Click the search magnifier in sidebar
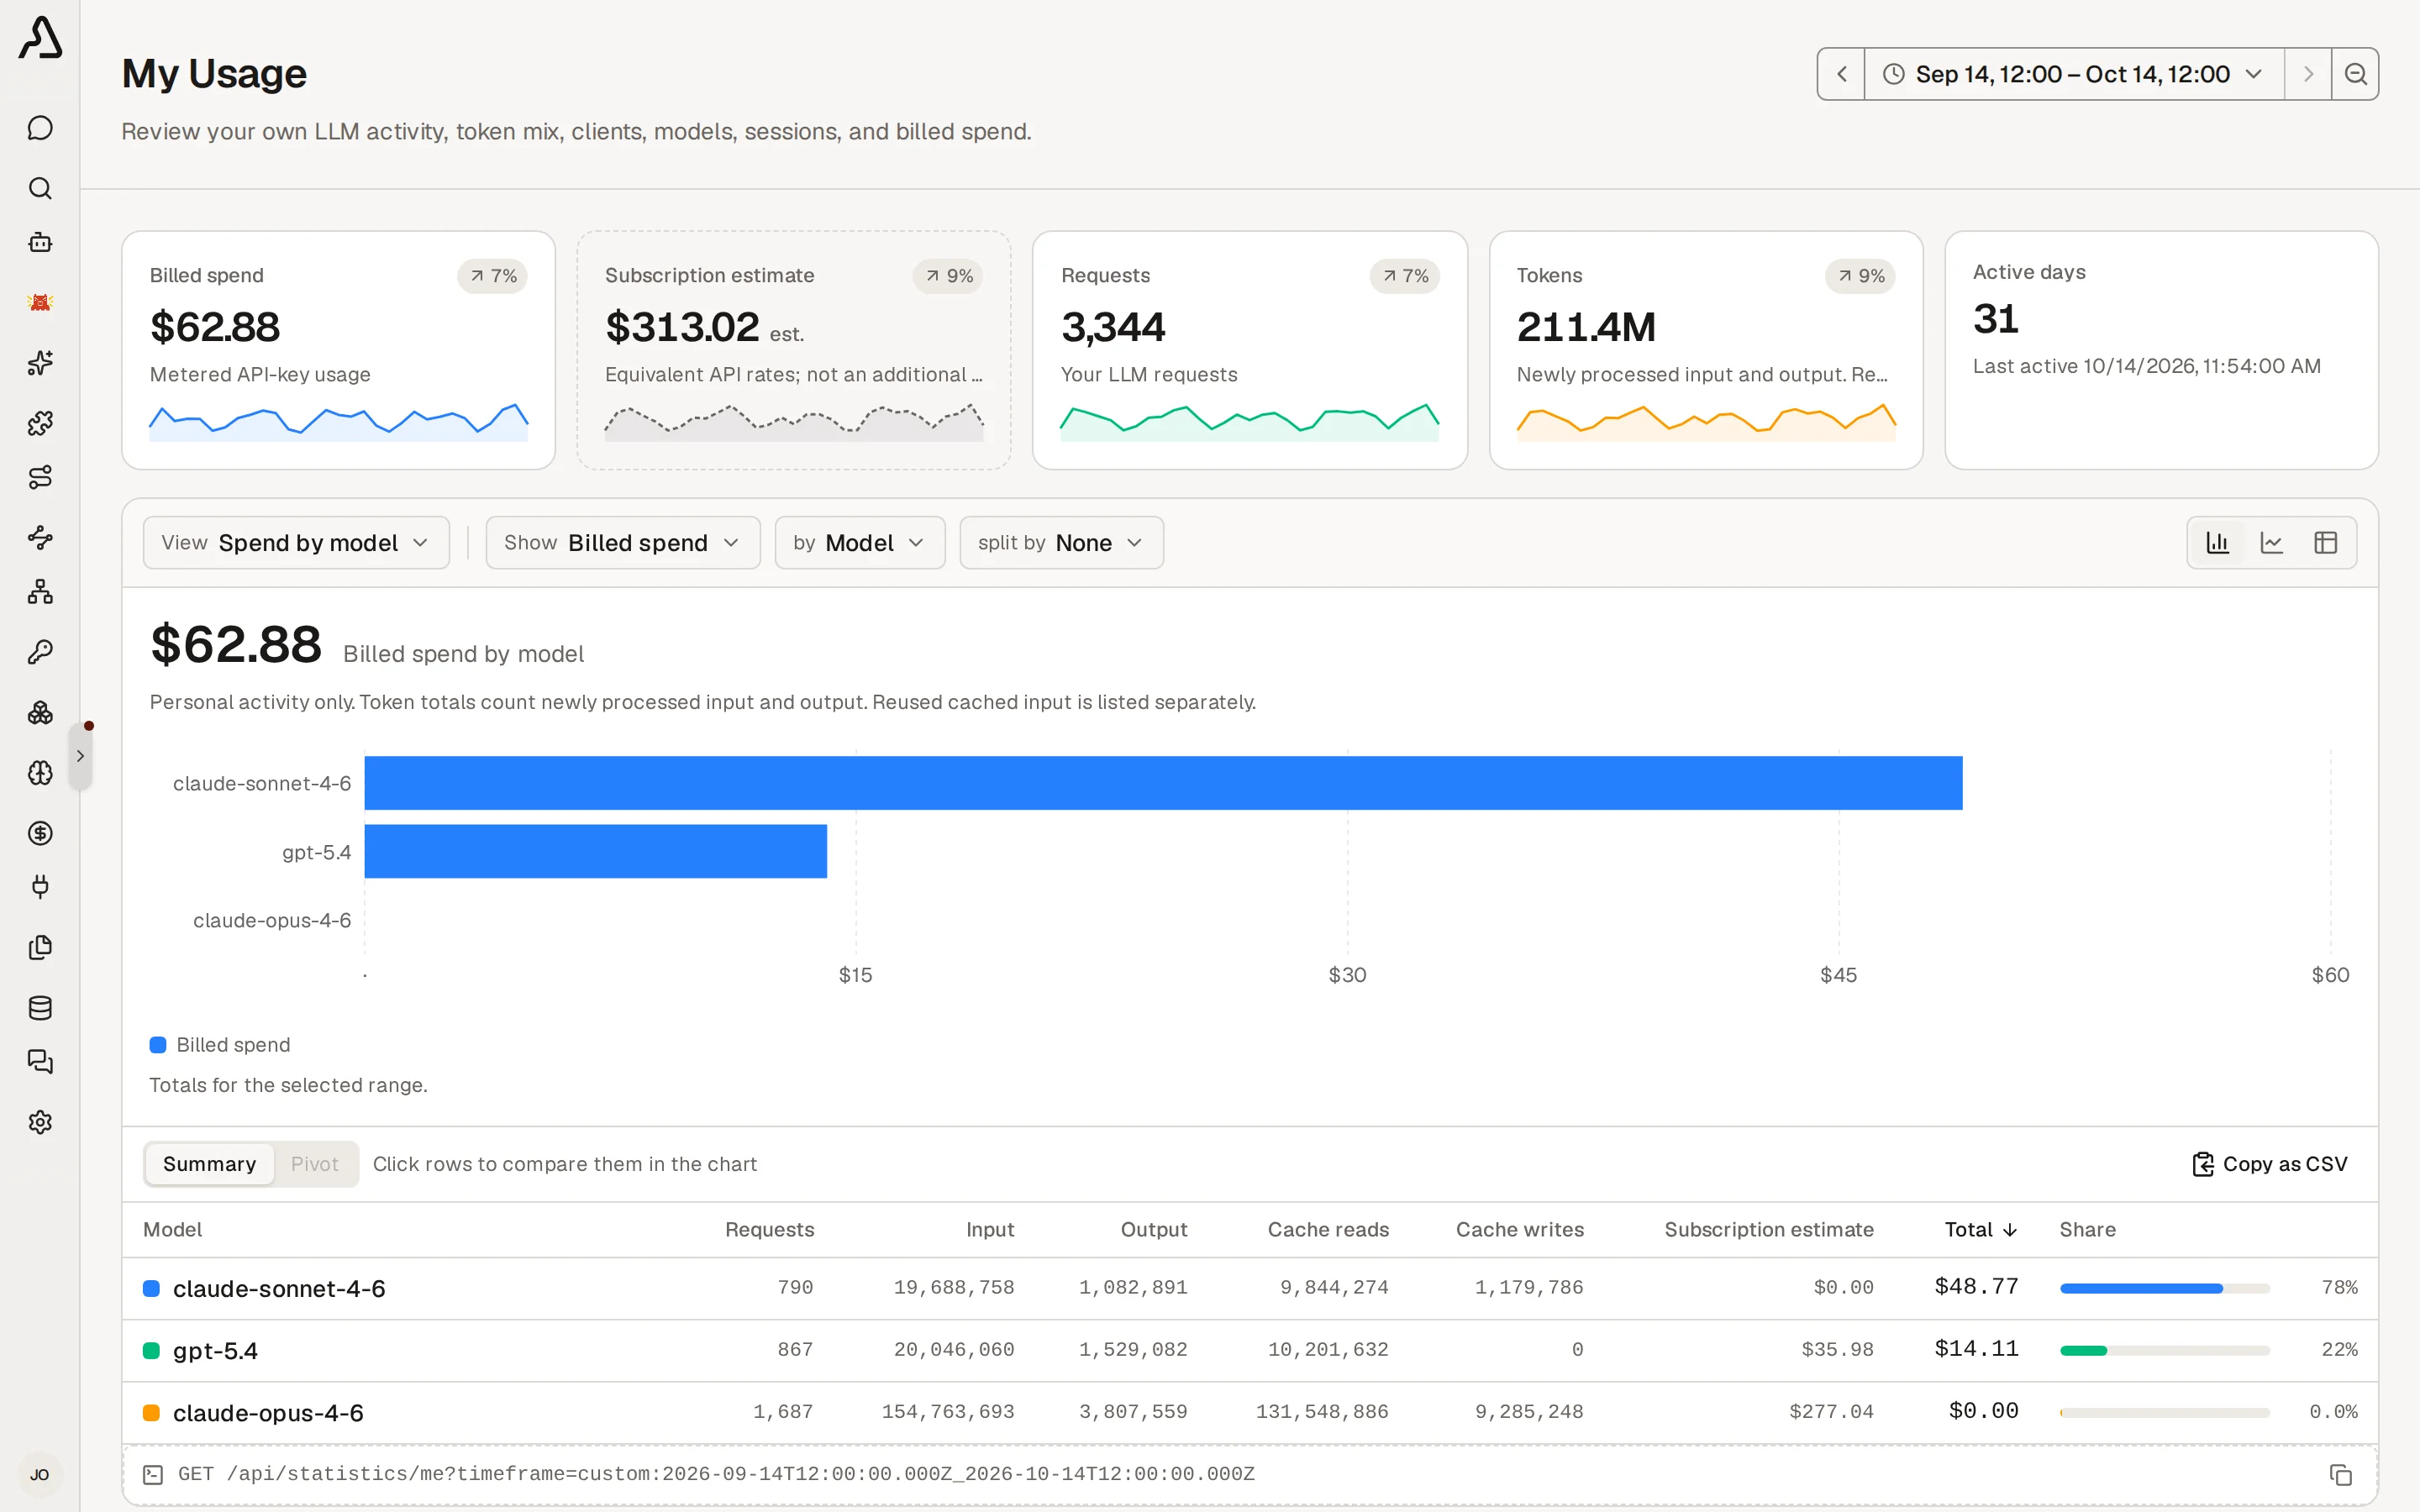The width and height of the screenshot is (2420, 1512). [40, 188]
